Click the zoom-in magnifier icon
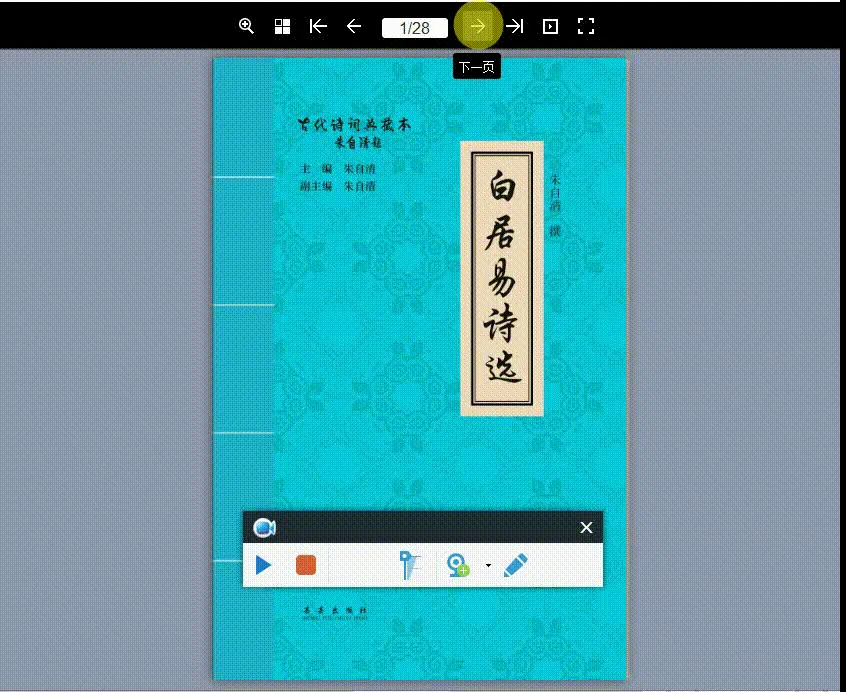846x692 pixels. click(x=246, y=26)
